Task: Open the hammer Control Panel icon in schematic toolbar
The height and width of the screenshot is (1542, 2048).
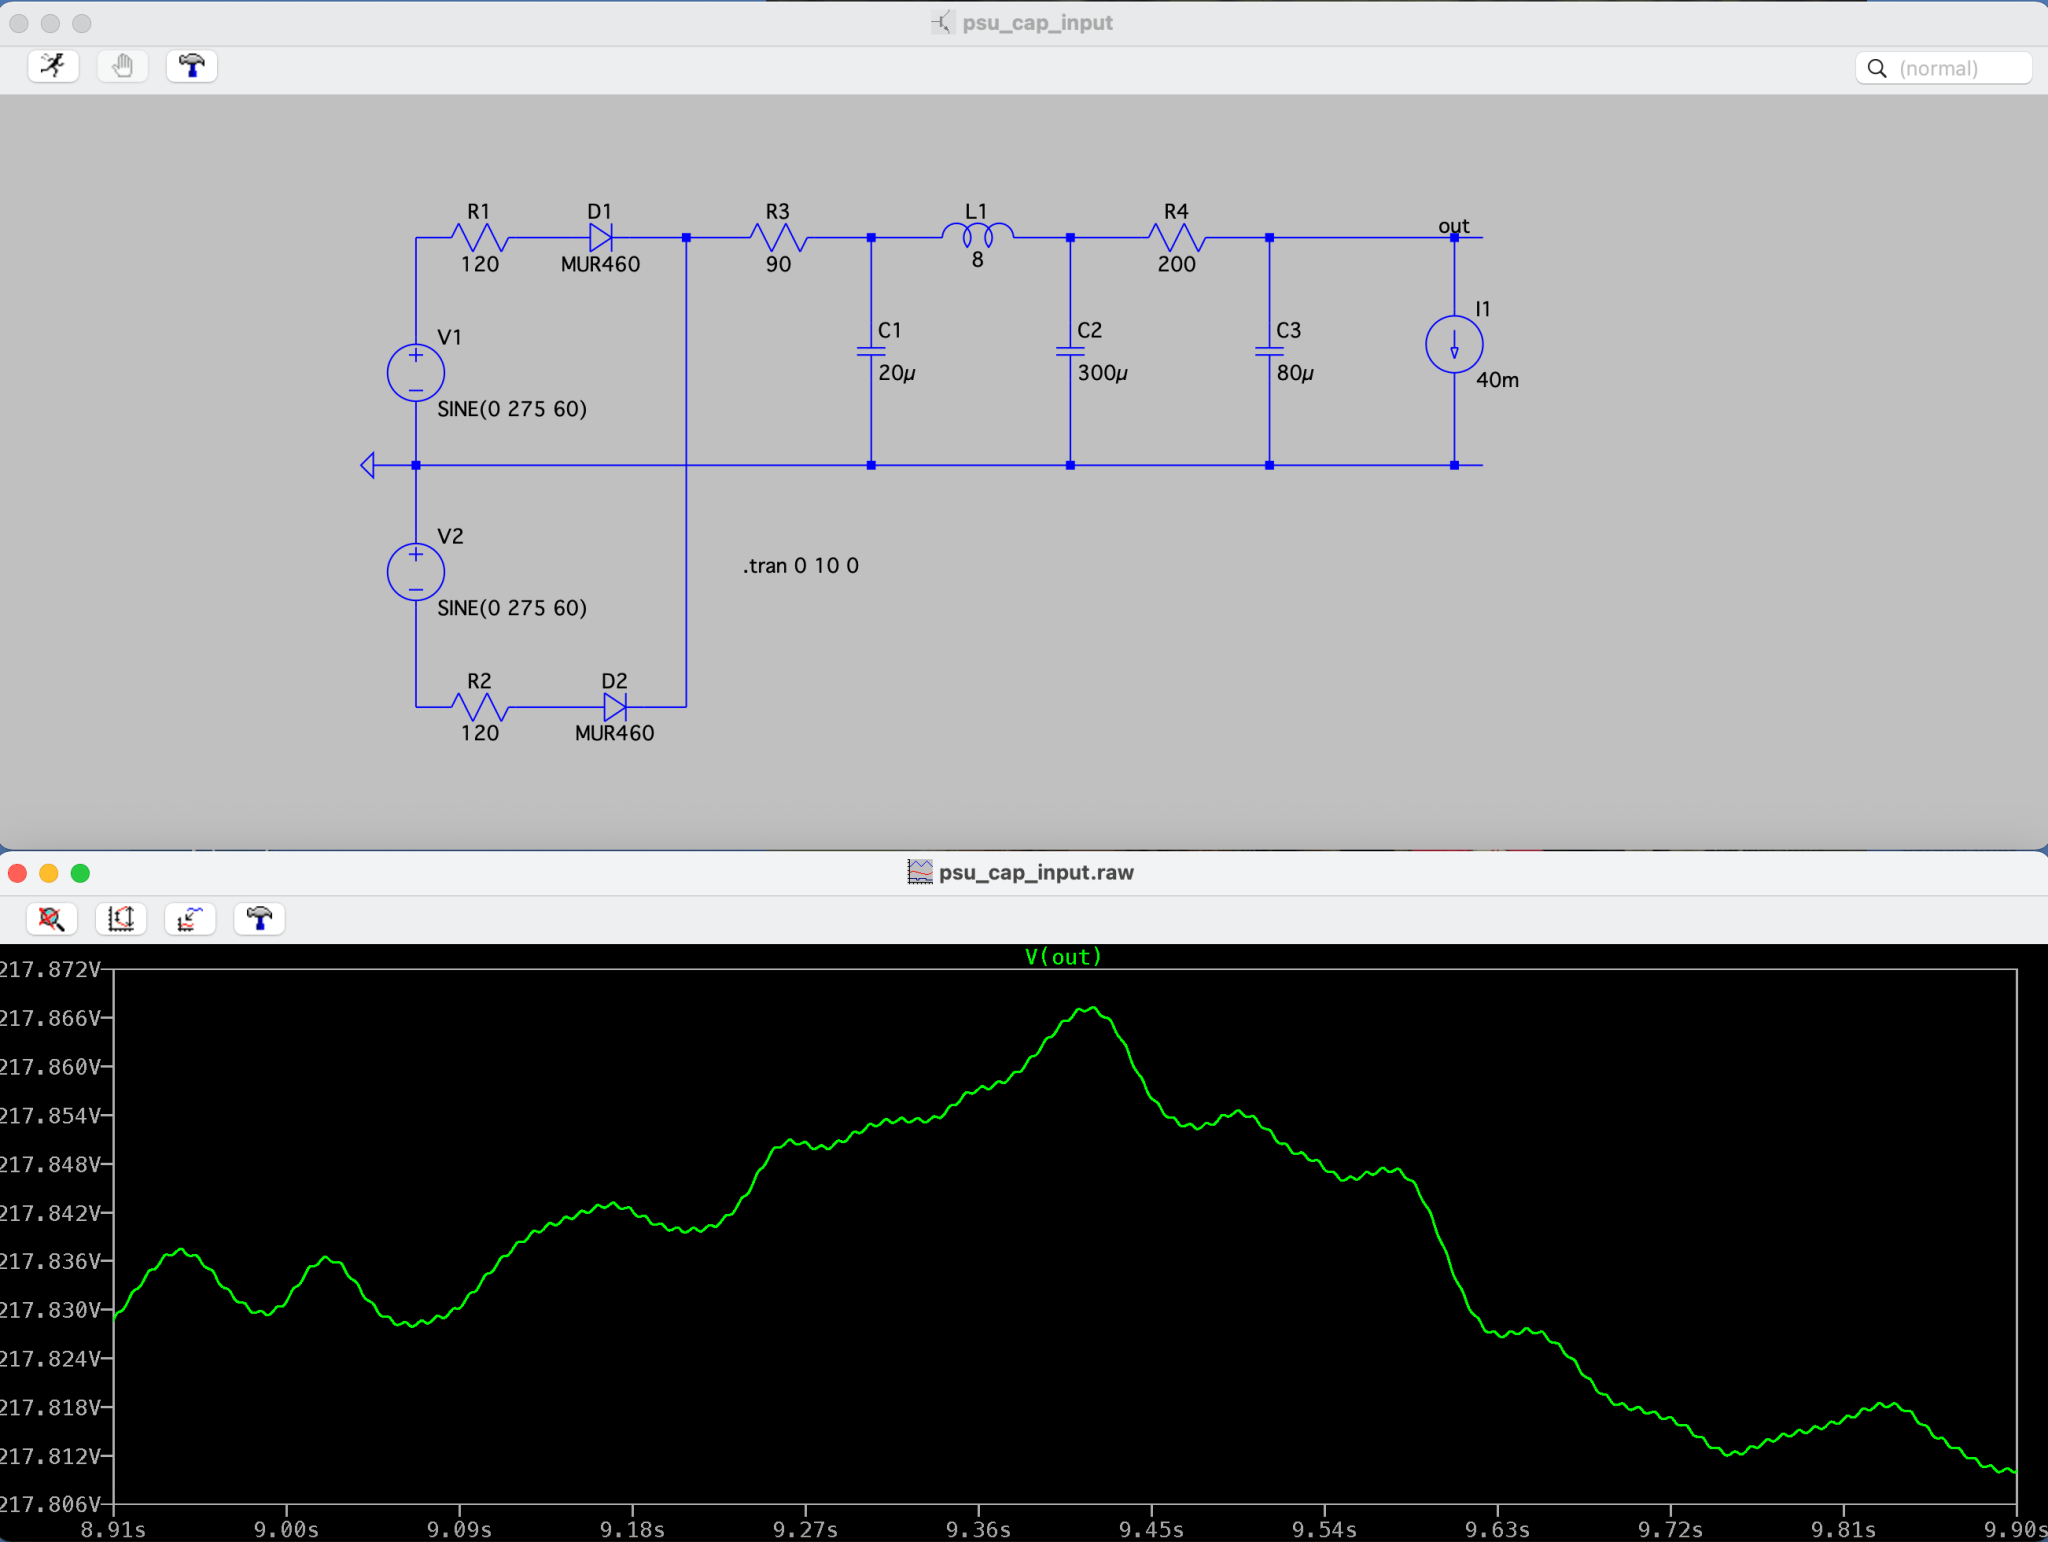Action: [x=191, y=66]
